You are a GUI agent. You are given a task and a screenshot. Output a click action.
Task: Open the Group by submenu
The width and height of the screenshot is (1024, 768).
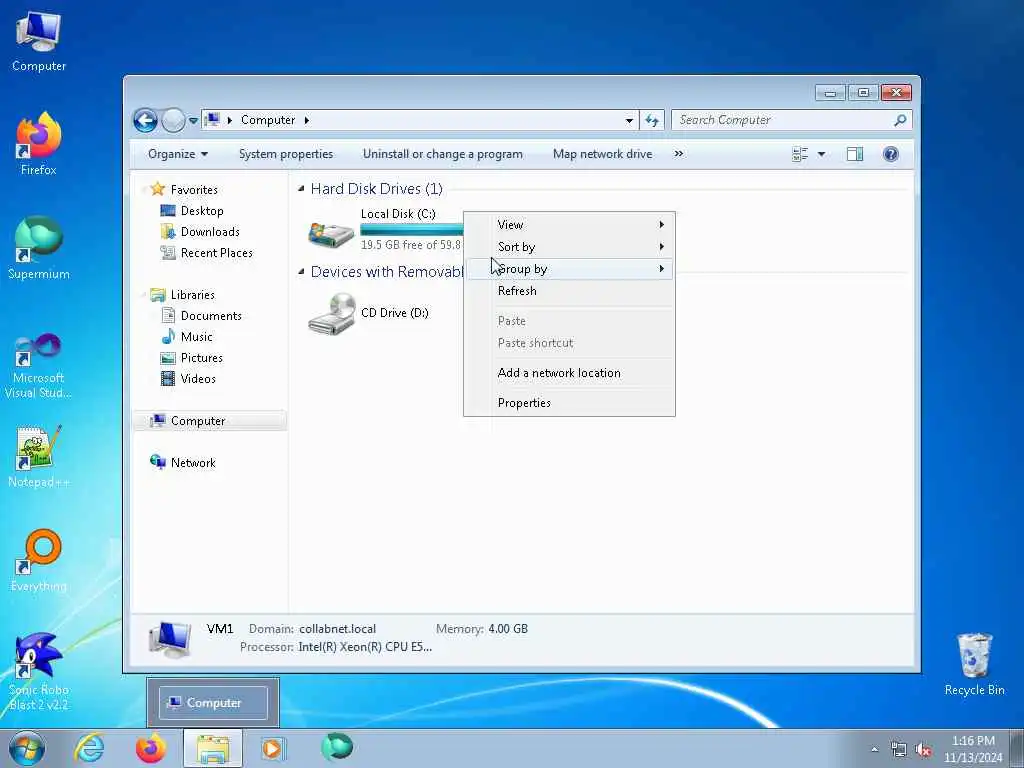(569, 269)
